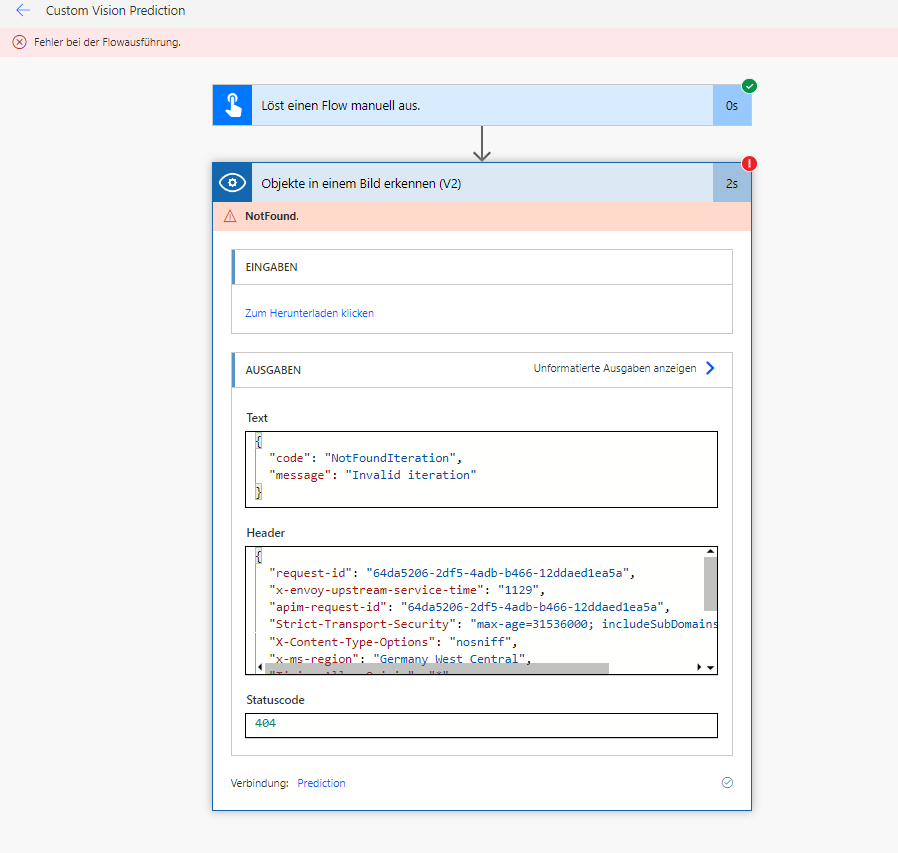Click the red error circle icon in the banner

point(19,42)
